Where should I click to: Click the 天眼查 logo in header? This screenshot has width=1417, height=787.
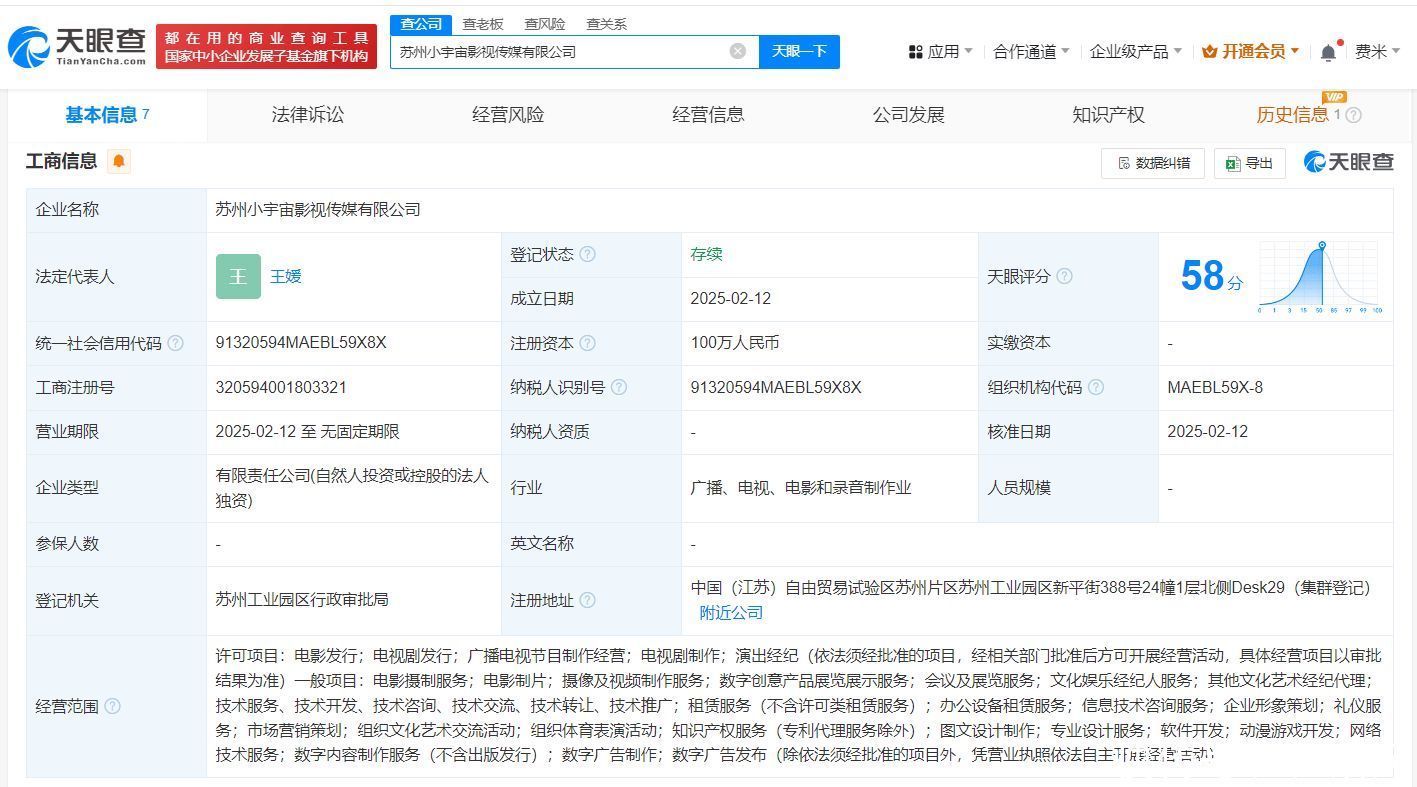pos(78,46)
